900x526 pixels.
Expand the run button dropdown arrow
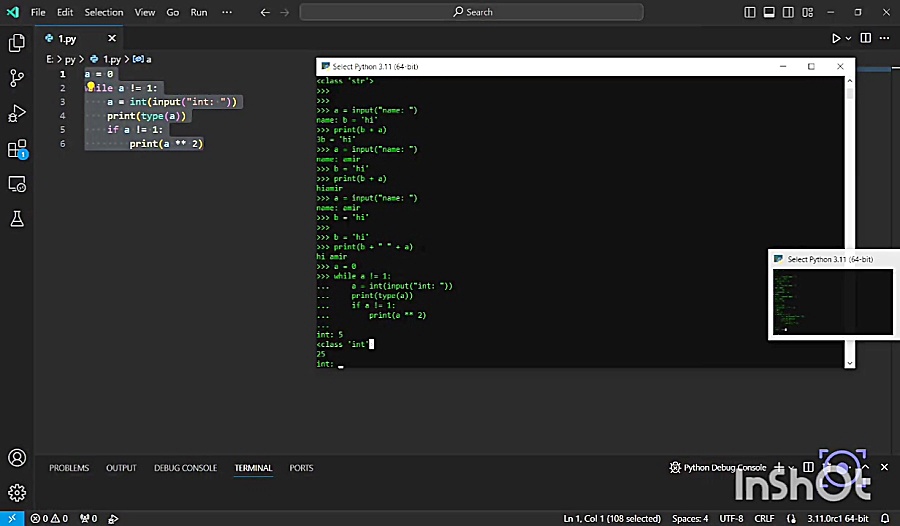tap(848, 38)
